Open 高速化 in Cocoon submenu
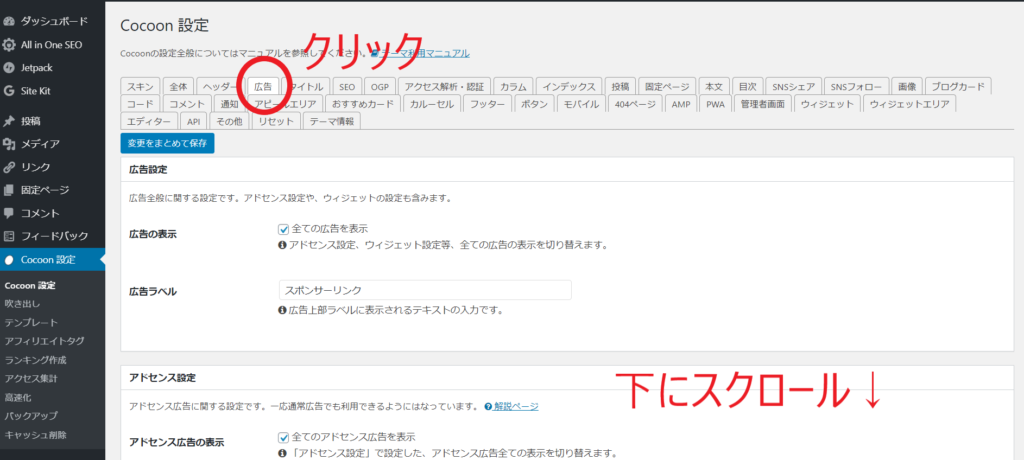Screen dimensions: 1024x460 (18, 397)
